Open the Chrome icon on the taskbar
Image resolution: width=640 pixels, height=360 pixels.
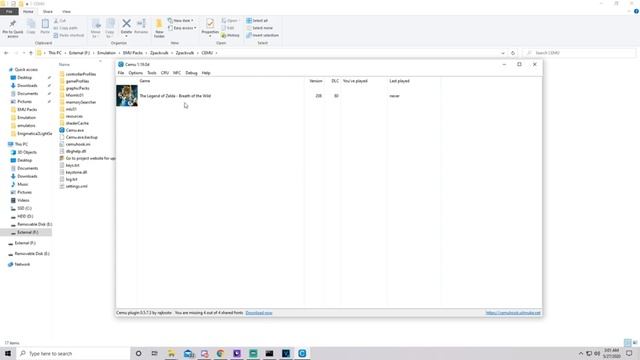point(220,353)
